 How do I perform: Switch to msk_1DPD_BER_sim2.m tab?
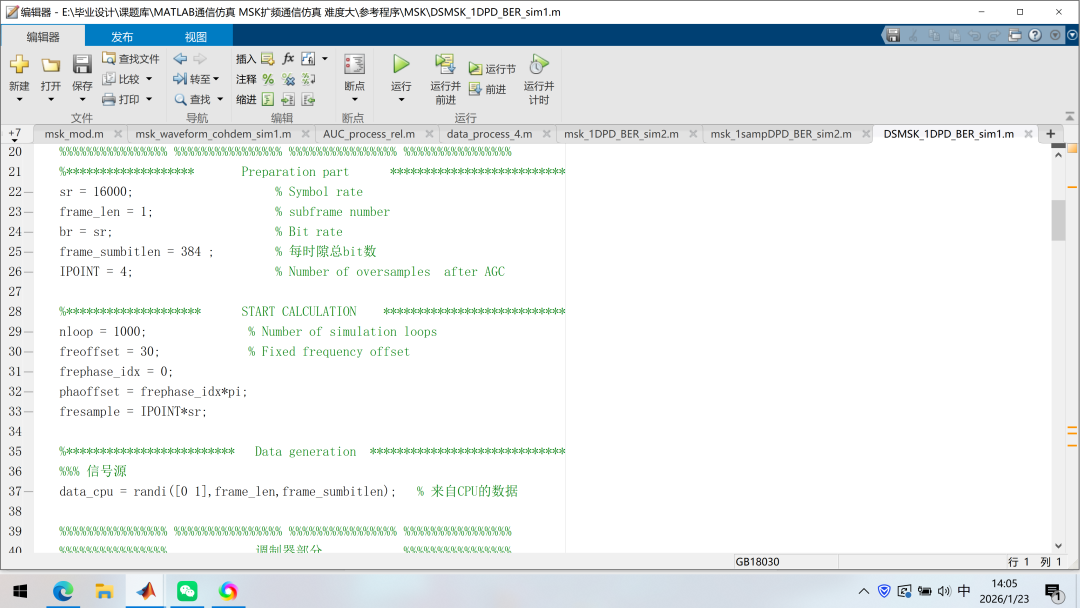[x=621, y=134]
